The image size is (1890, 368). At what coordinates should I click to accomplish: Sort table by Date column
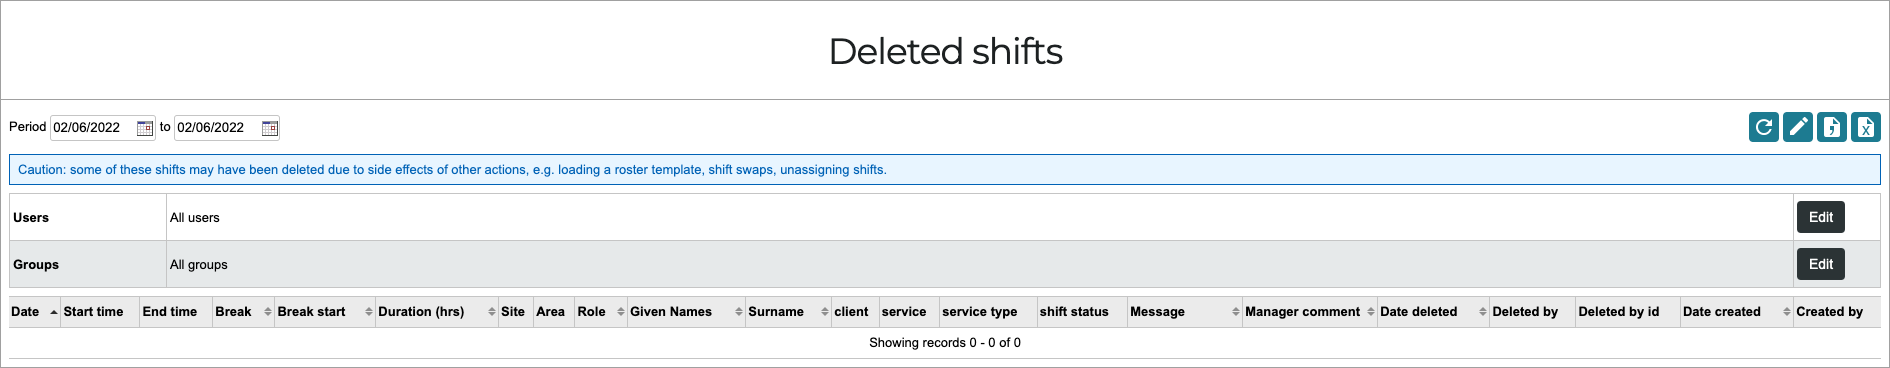[34, 312]
